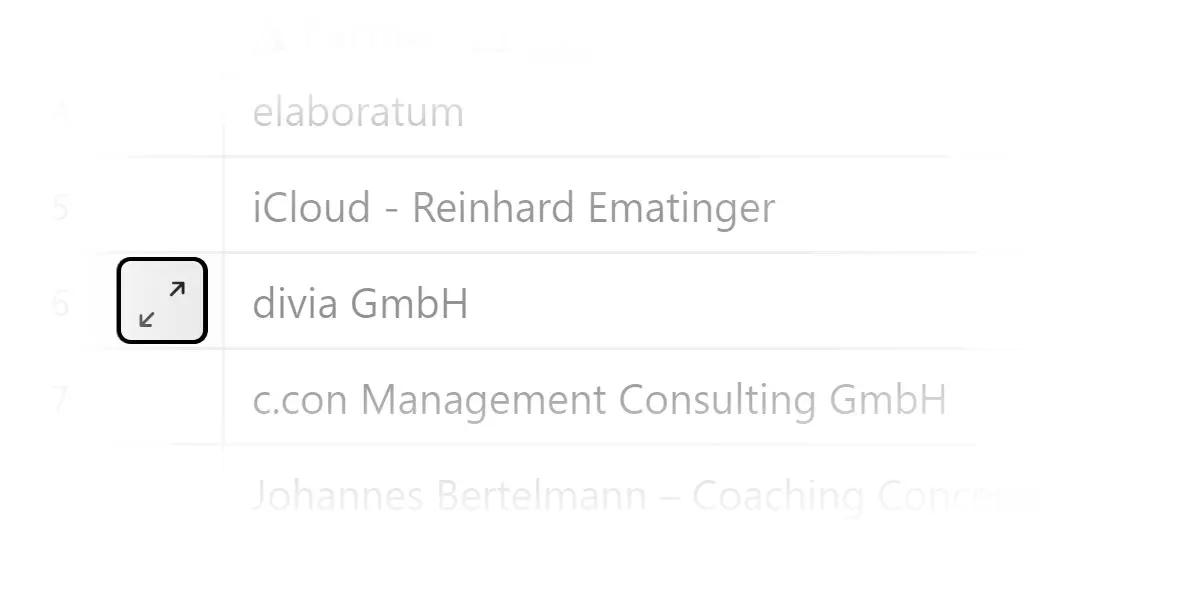The width and height of the screenshot is (1184, 600).
Task: Click the iCloud - Reinhard Ematinger entry
Action: click(513, 208)
